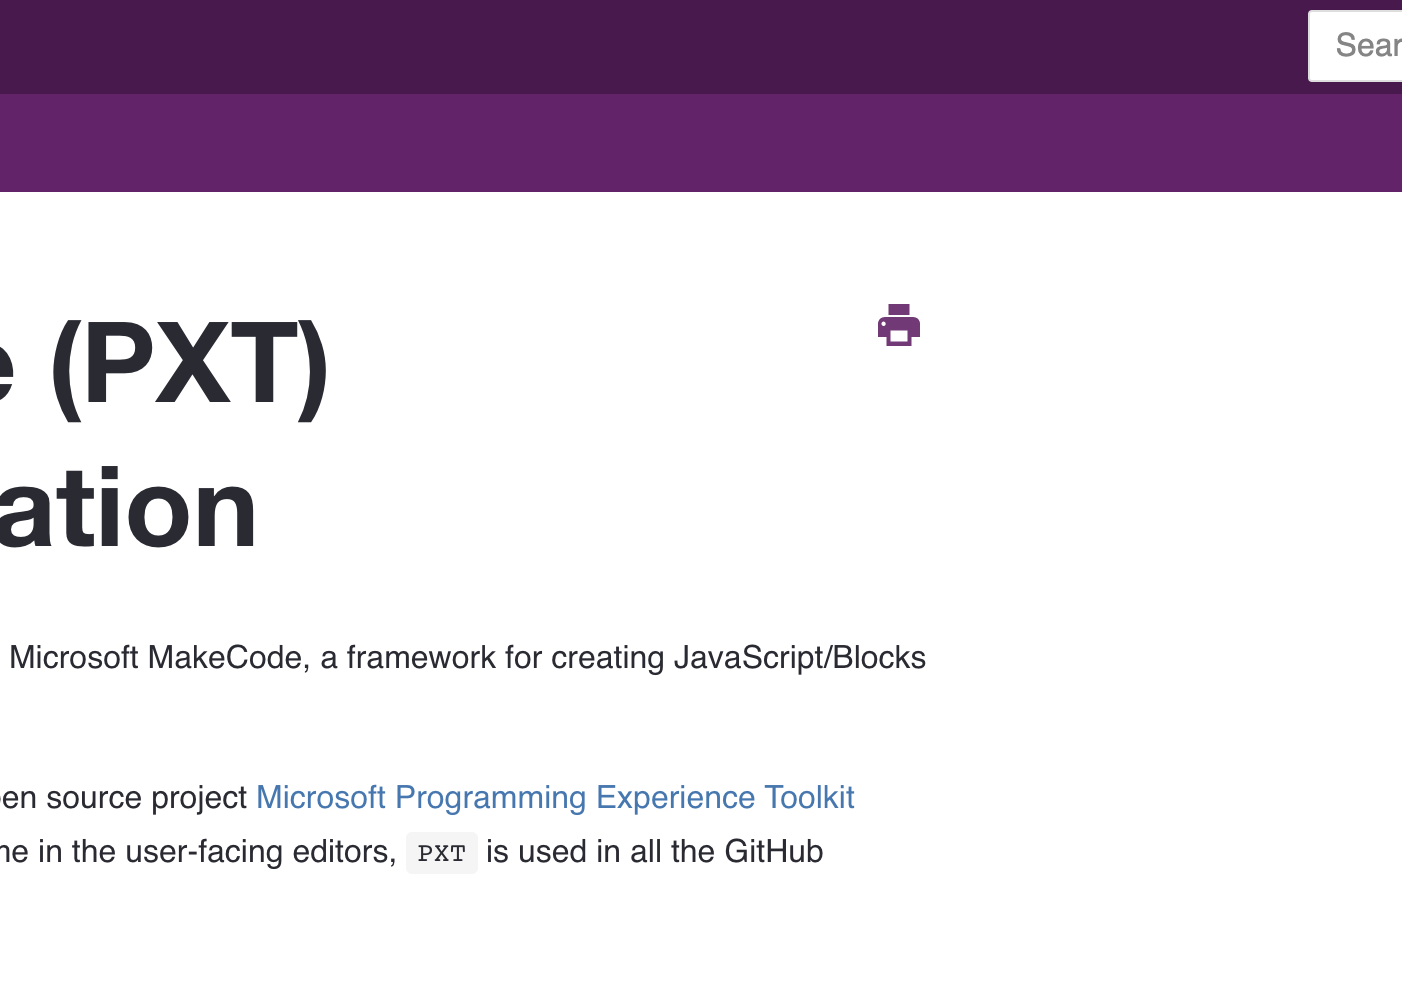1402x1008 pixels.
Task: Open Microsoft Programming Experience Toolkit link
Action: coord(555,797)
